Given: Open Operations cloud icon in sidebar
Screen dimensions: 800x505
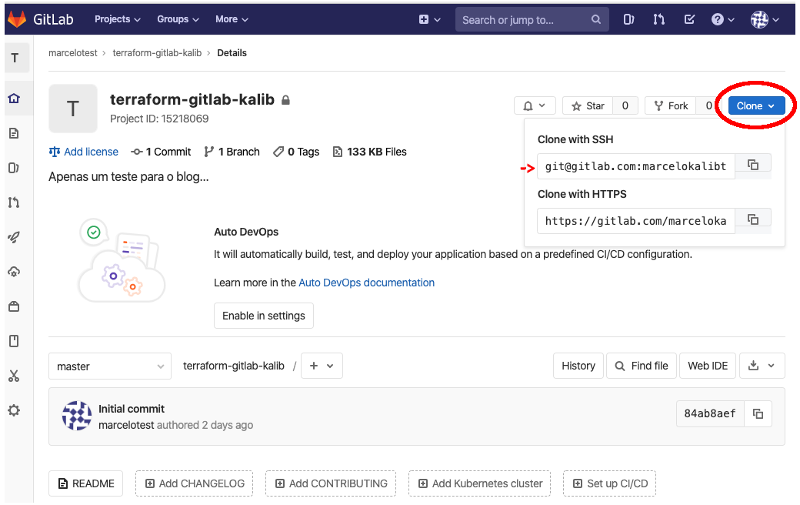Looking at the screenshot, I should (14, 271).
